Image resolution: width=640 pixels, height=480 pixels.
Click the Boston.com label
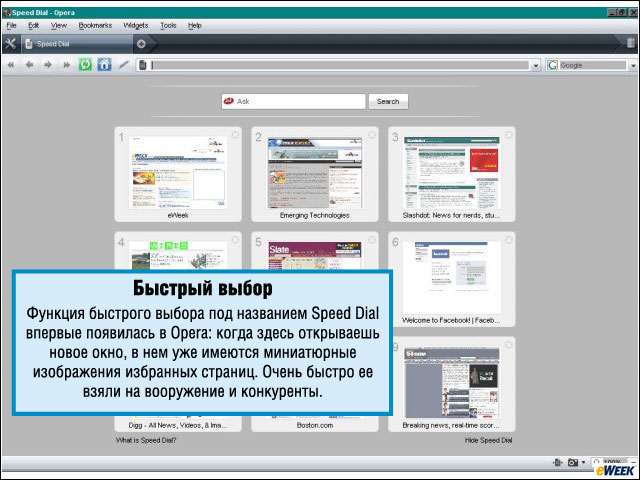[x=315, y=425]
